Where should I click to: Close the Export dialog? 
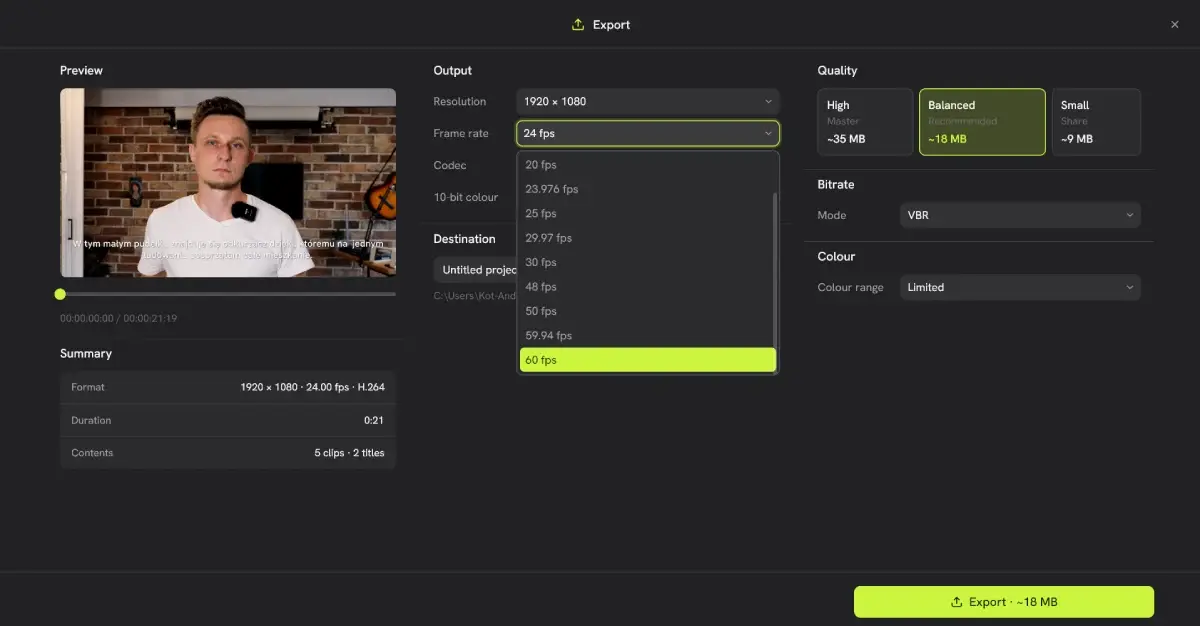pyautogui.click(x=1175, y=25)
